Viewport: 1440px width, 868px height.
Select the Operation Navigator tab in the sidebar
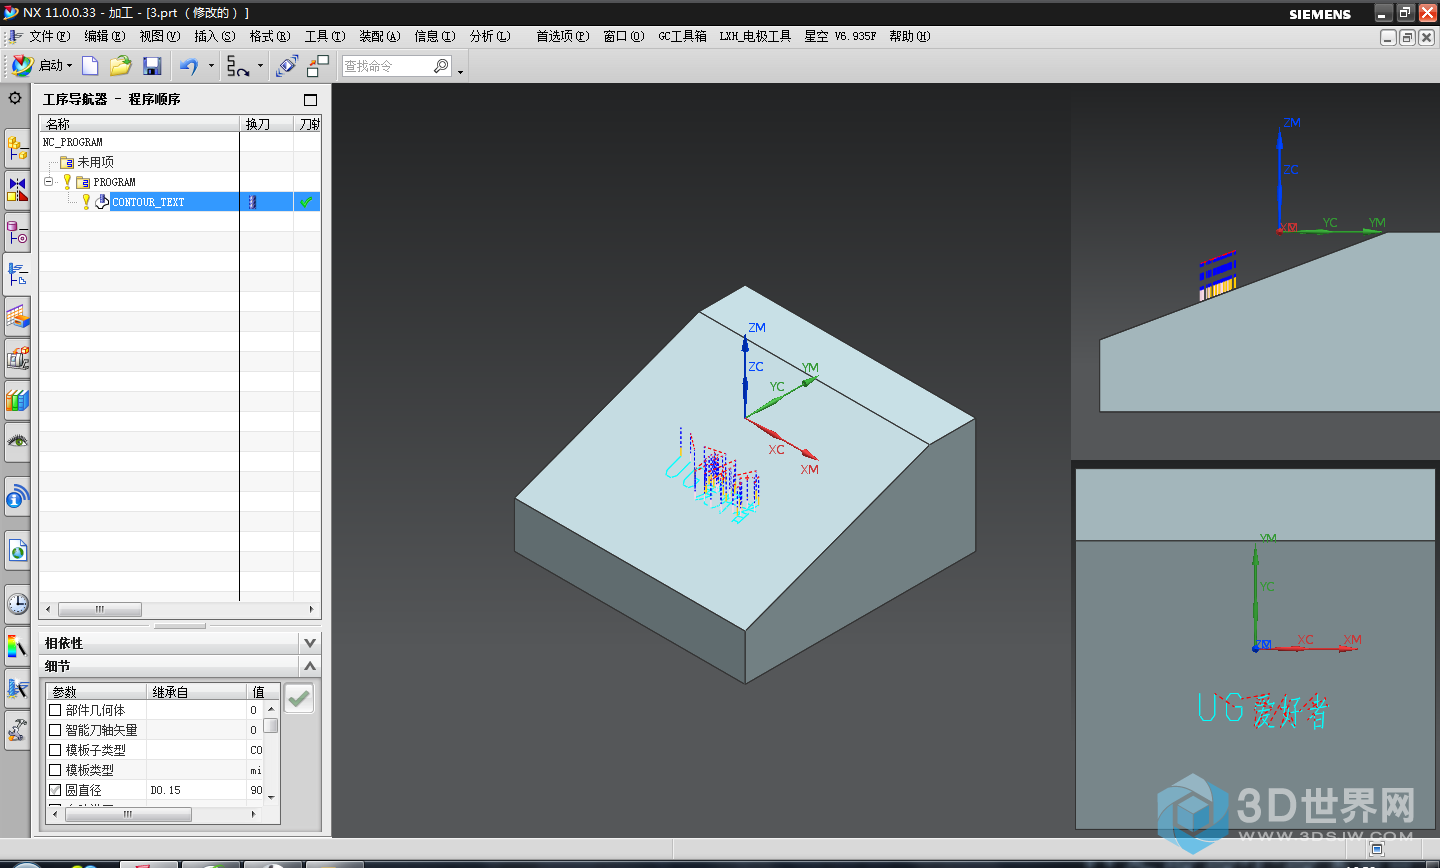coord(17,274)
